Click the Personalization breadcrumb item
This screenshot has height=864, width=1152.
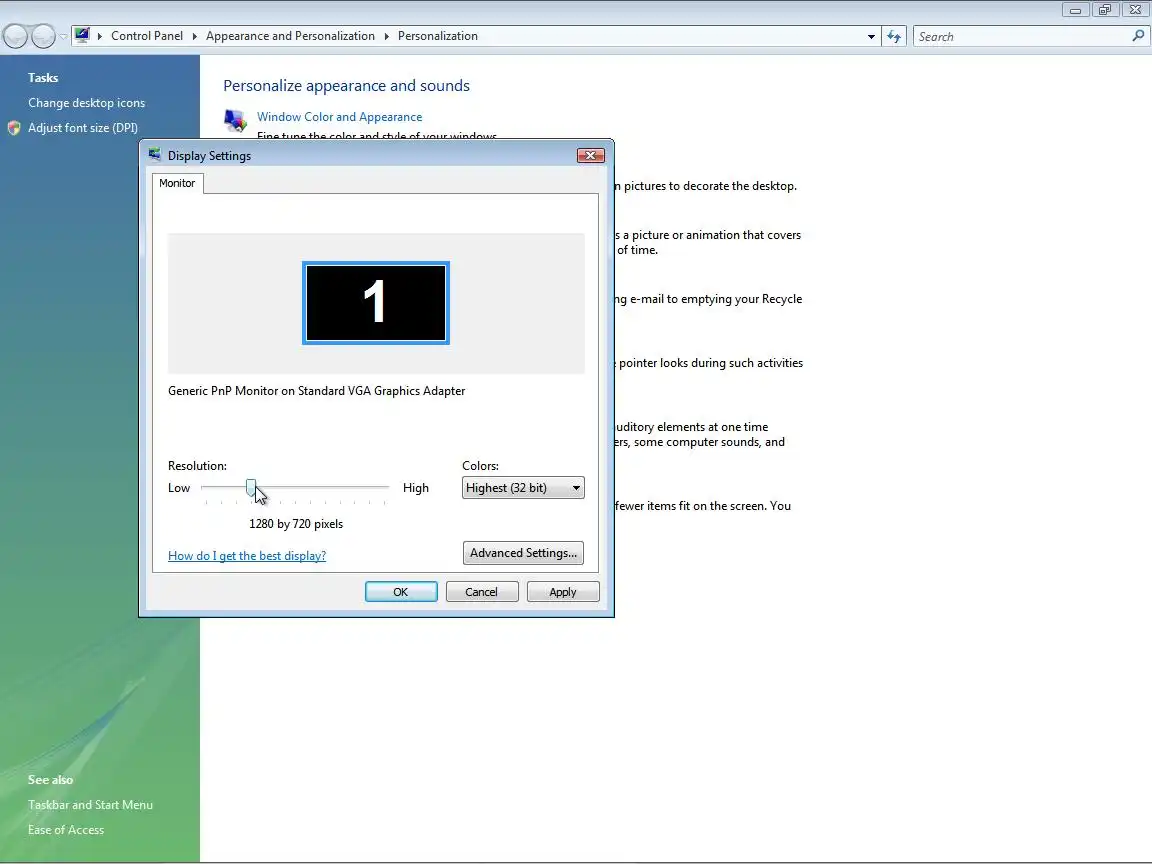[x=438, y=36]
